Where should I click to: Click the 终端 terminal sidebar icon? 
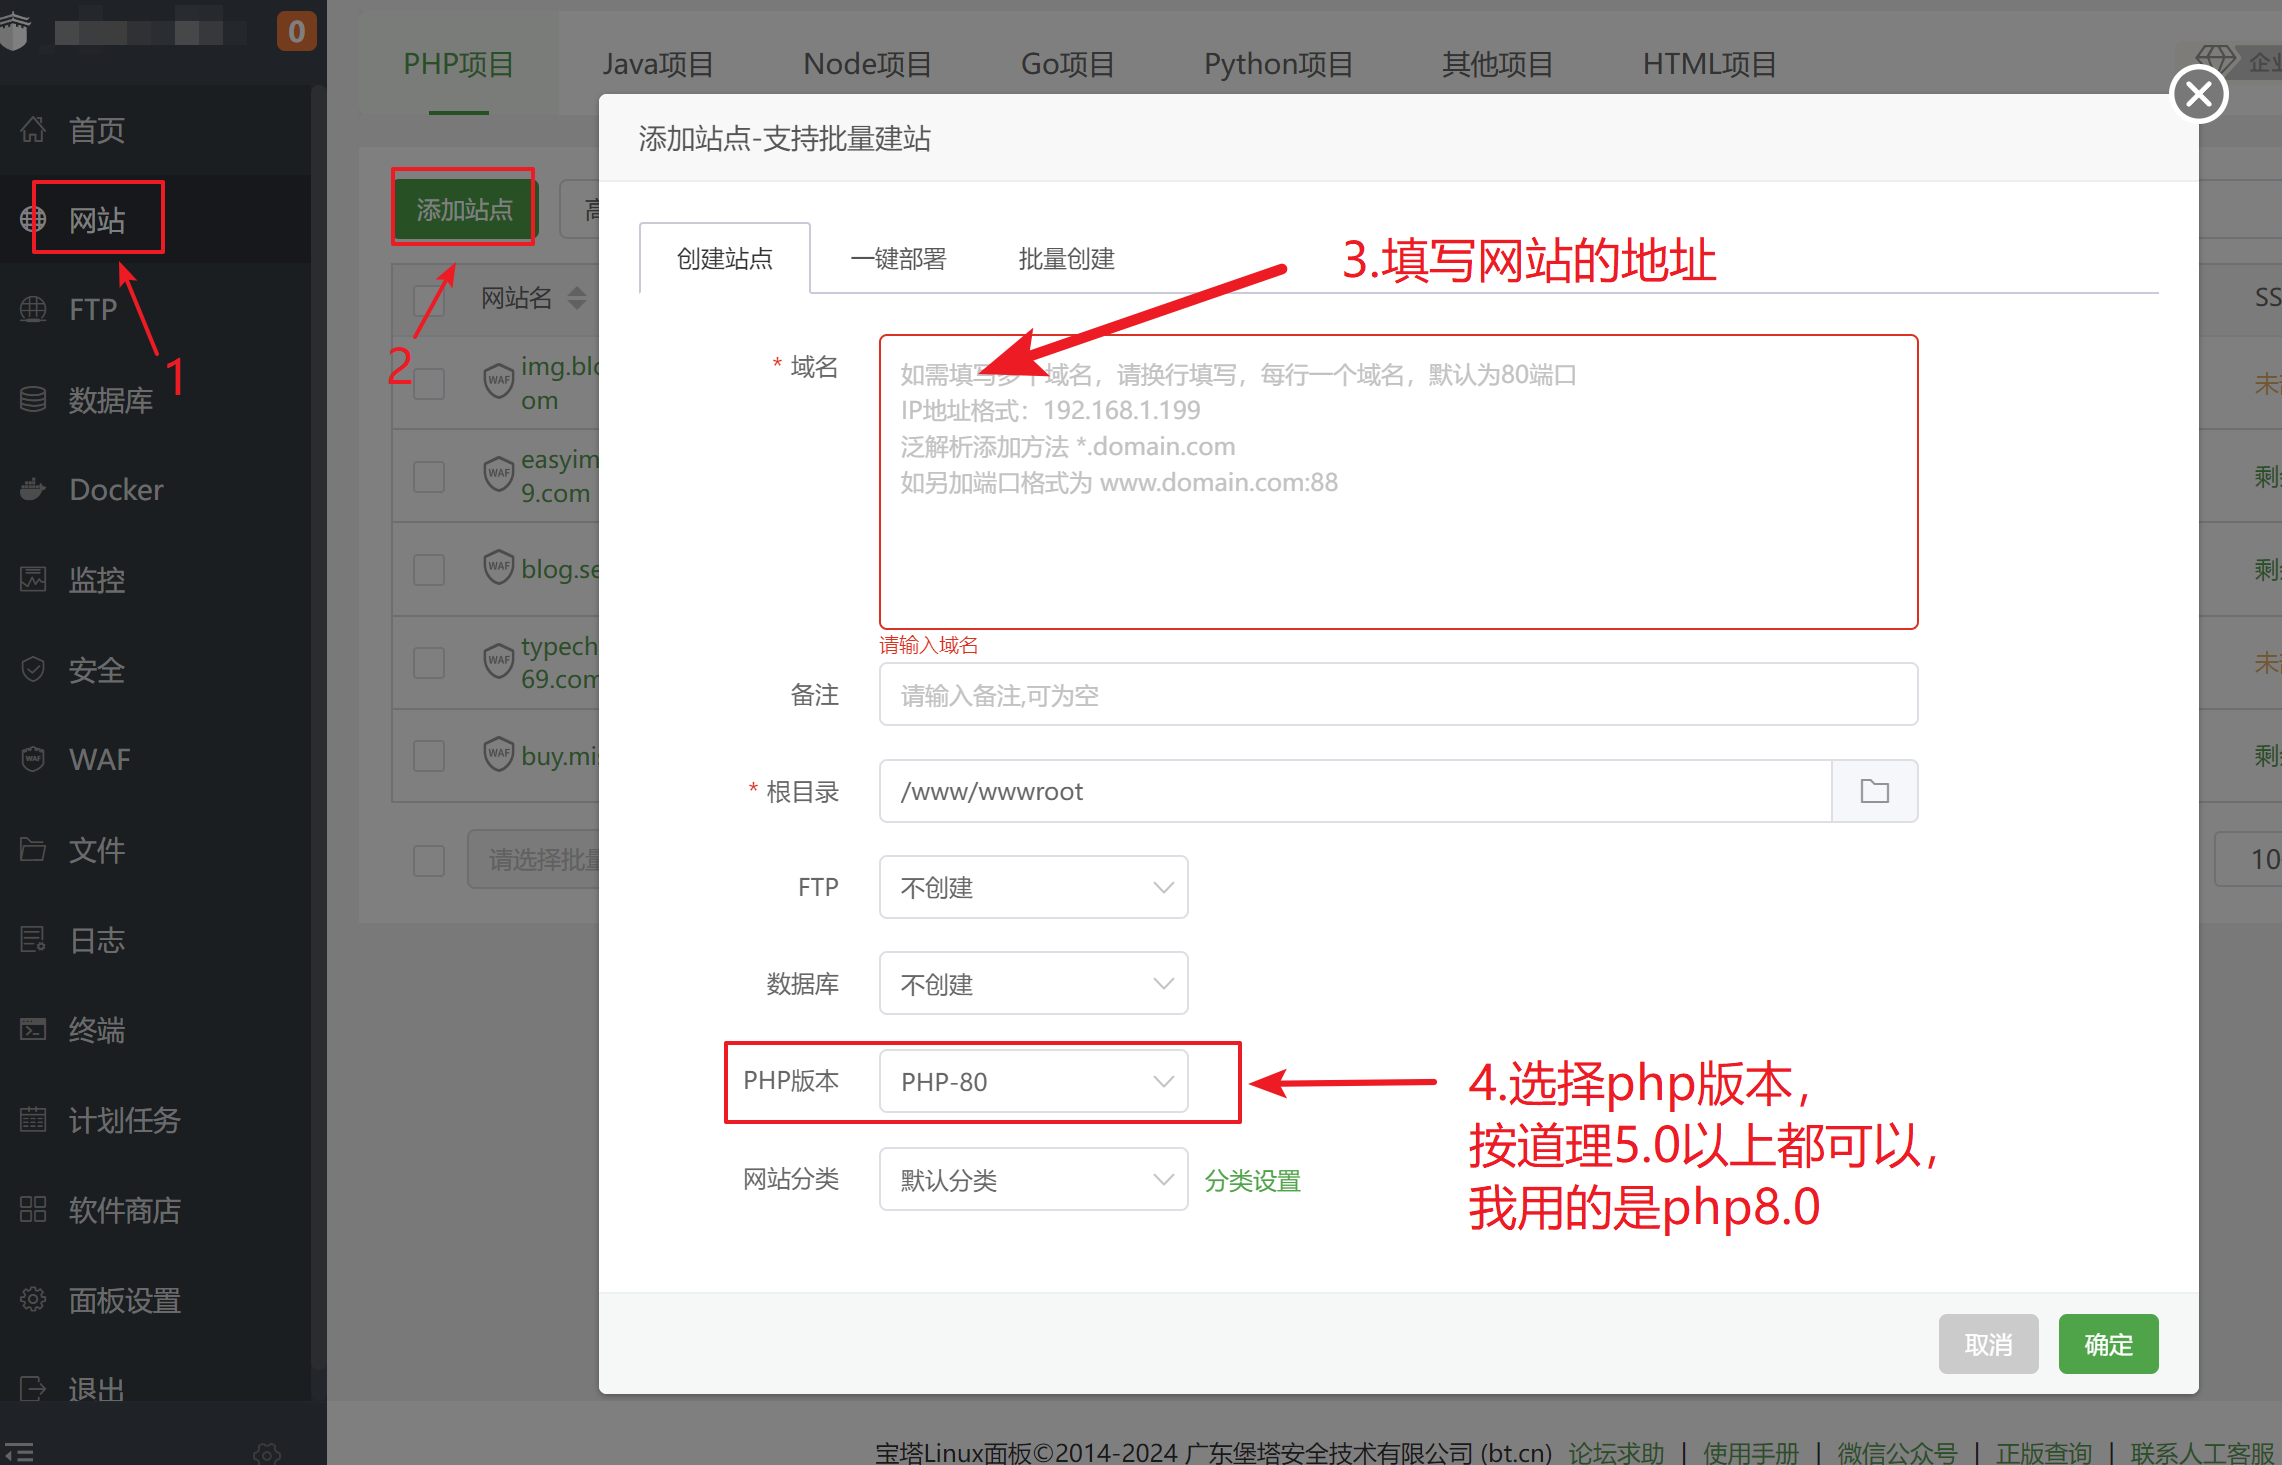pyautogui.click(x=33, y=1029)
